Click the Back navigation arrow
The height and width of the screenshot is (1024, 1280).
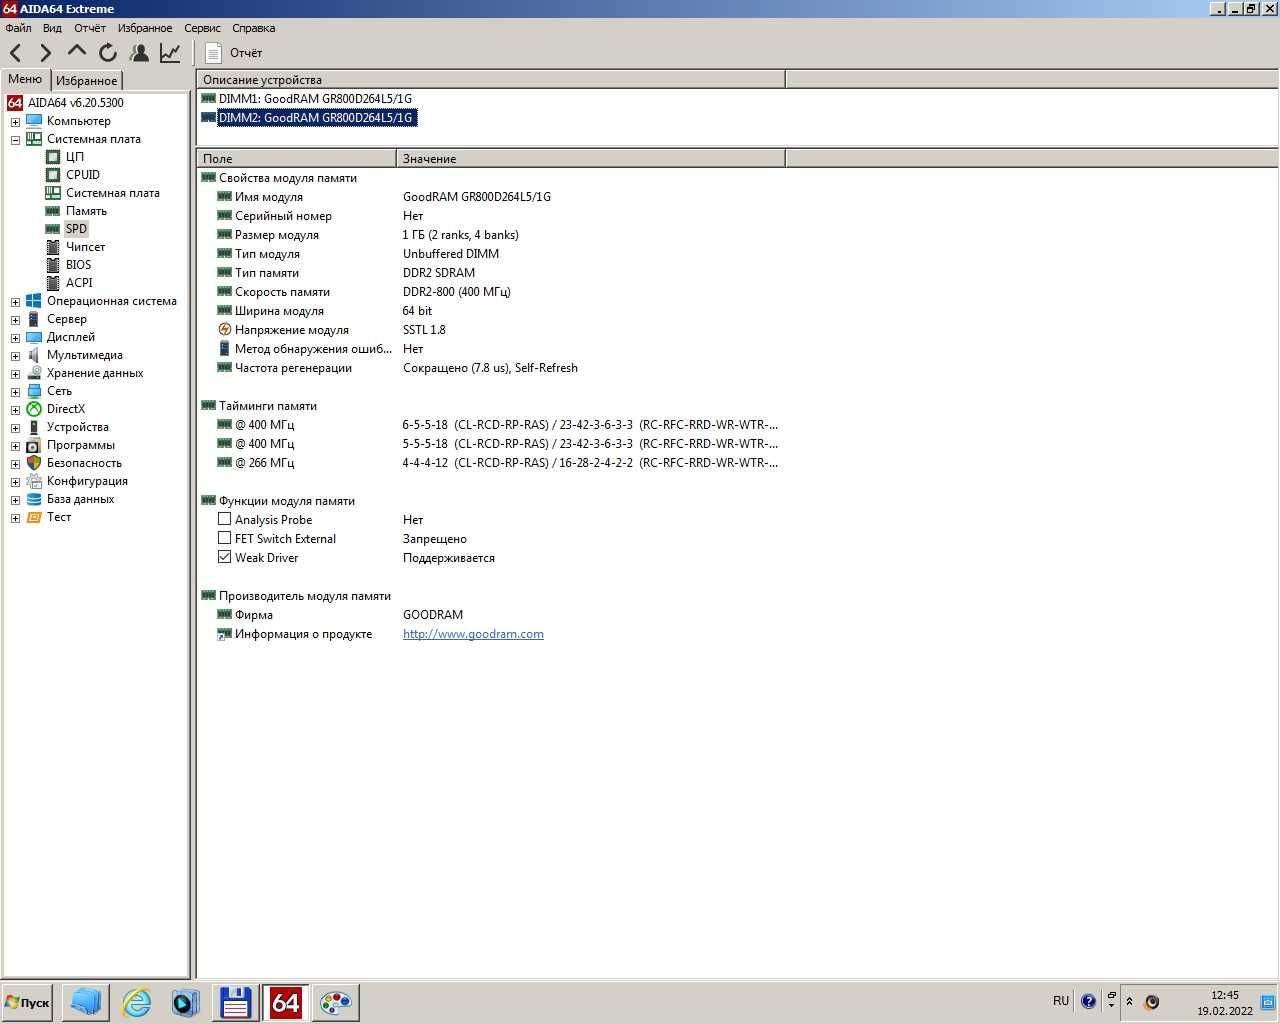coord(16,53)
